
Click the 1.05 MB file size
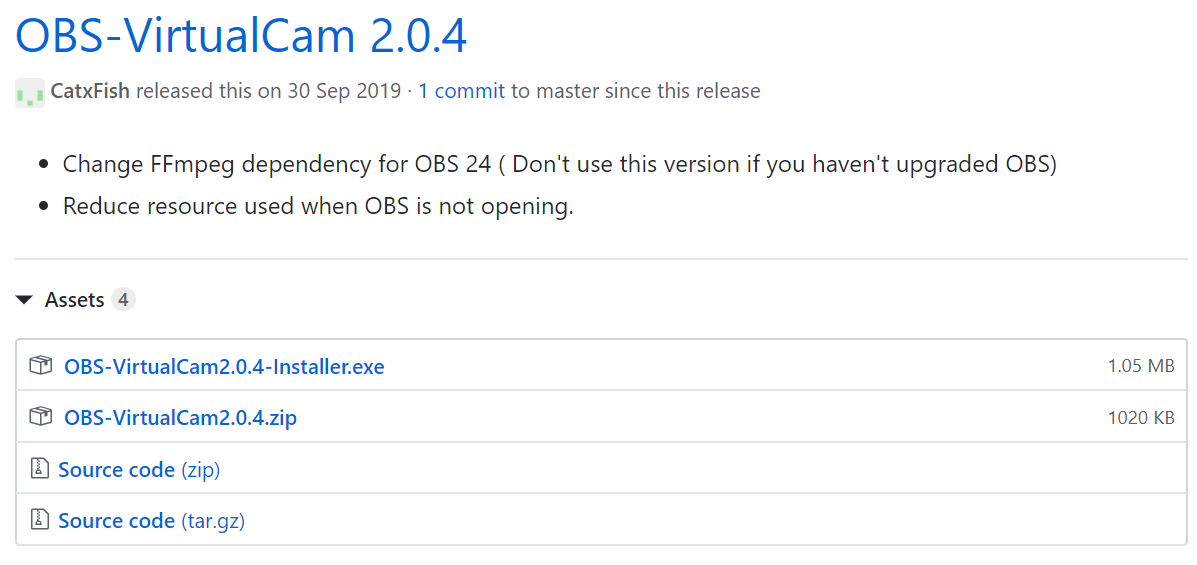pos(1140,366)
